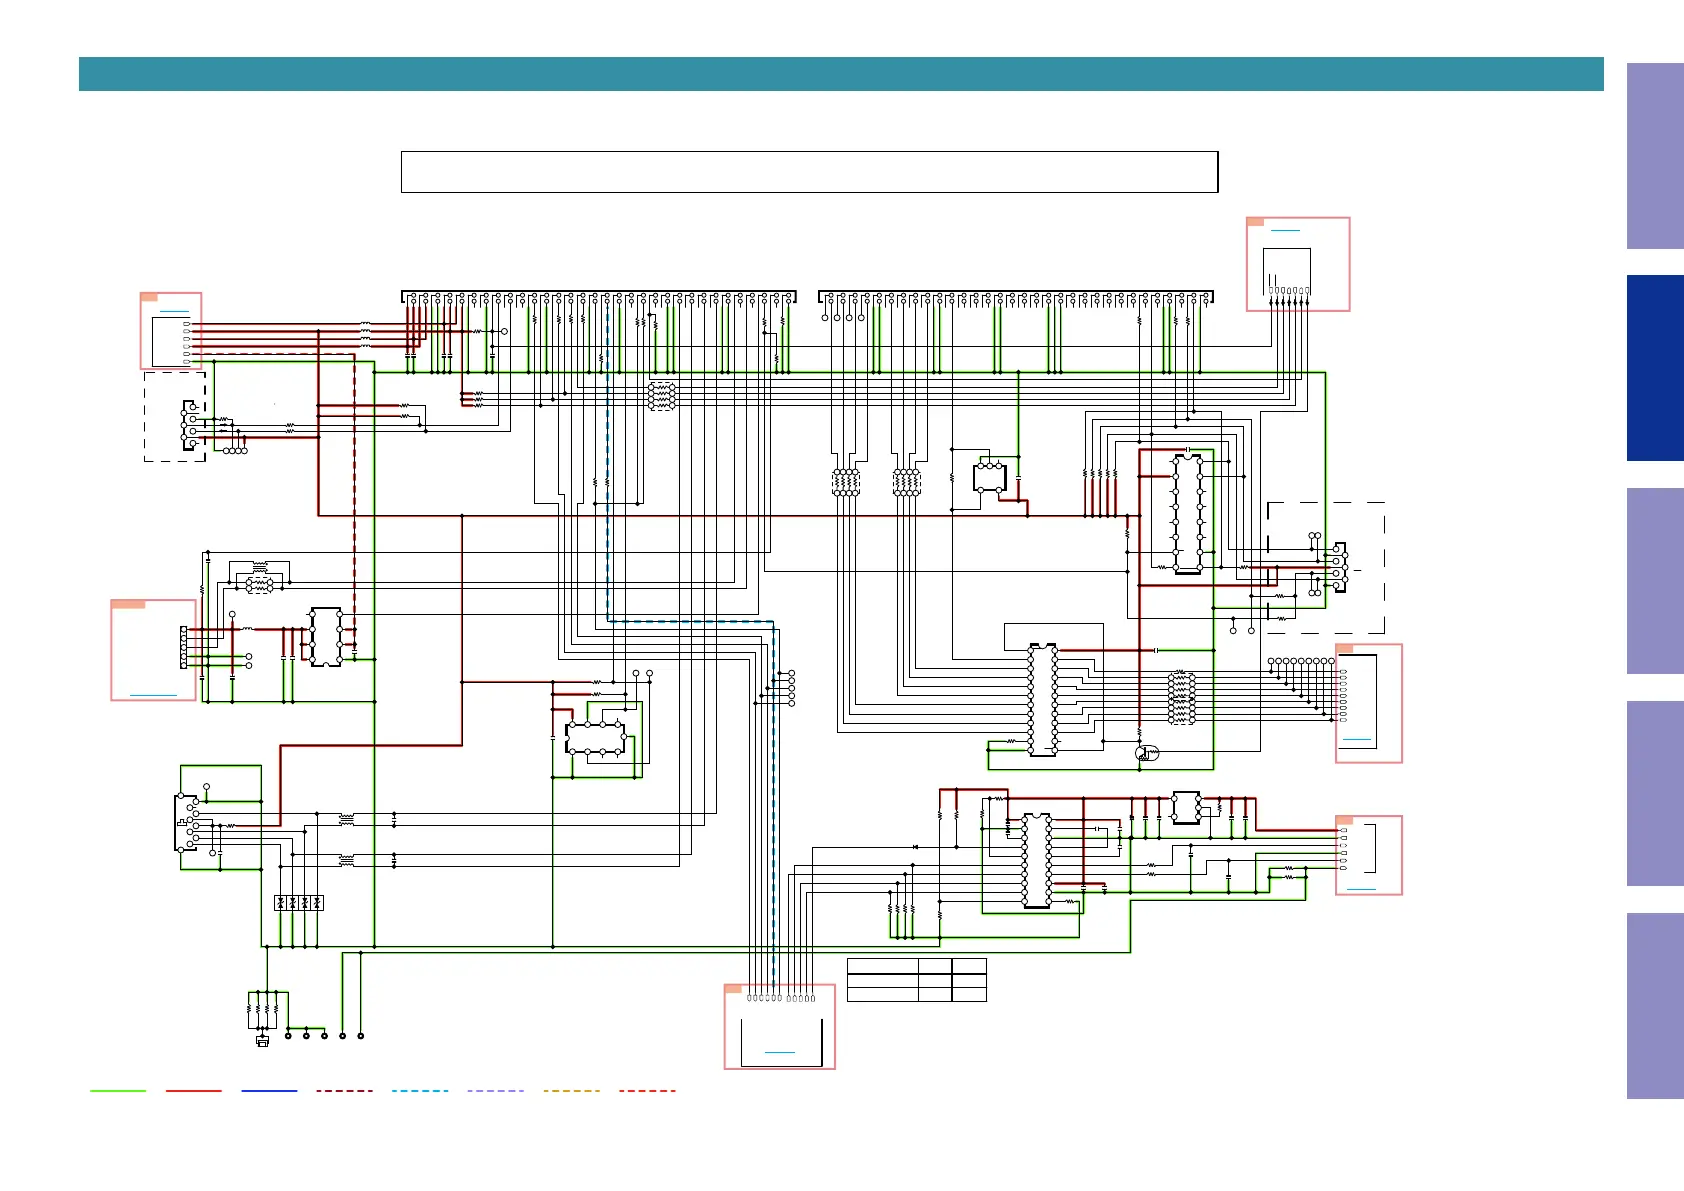Click the dashed cyan legend line
1684x1191 pixels.
coord(420,1091)
